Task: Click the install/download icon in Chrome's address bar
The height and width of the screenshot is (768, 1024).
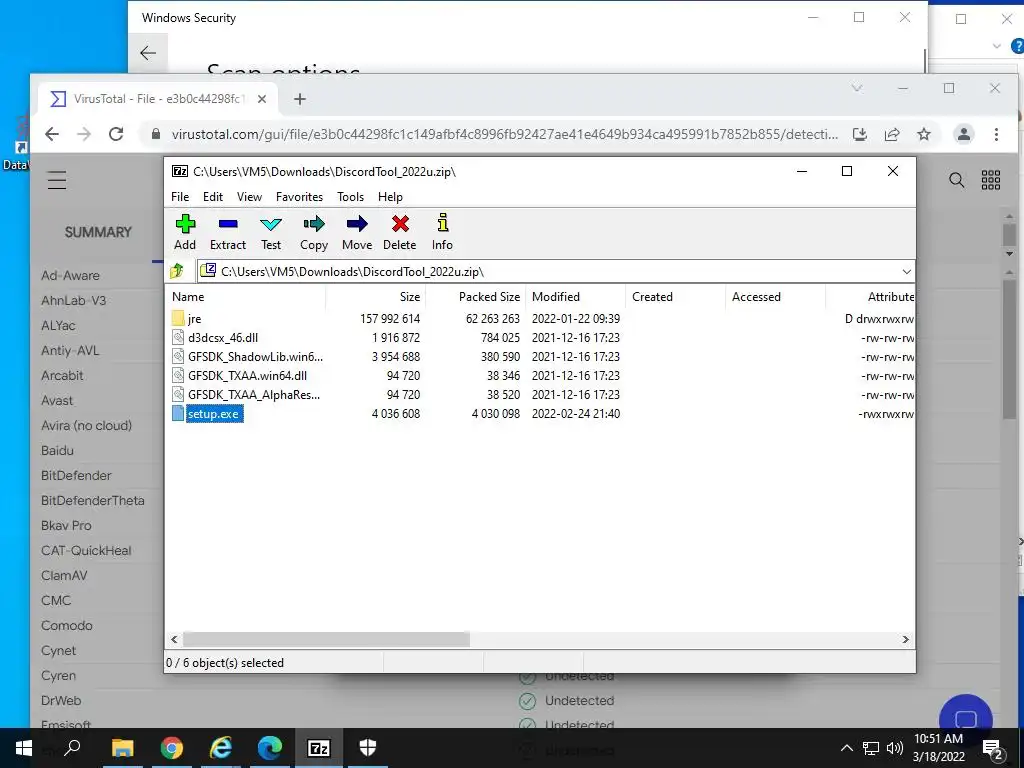Action: click(x=860, y=134)
